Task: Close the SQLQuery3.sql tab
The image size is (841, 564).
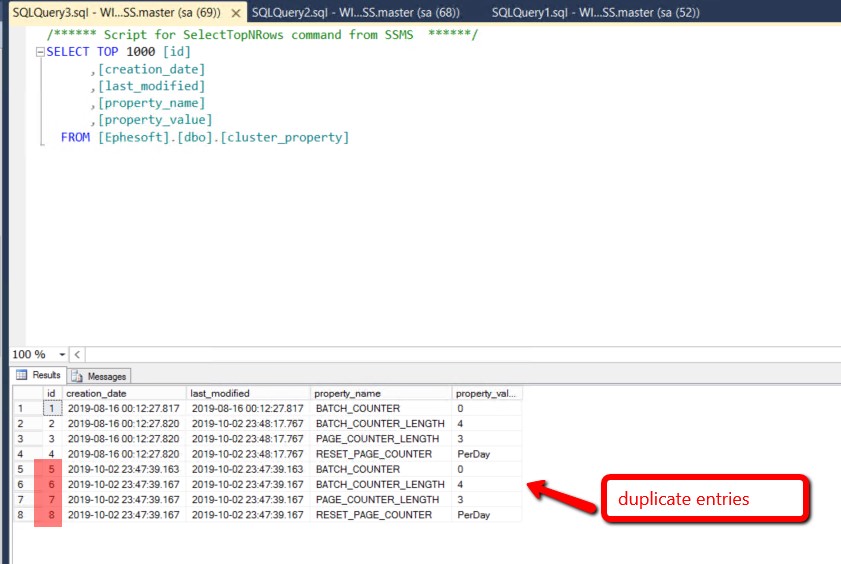Action: click(235, 13)
